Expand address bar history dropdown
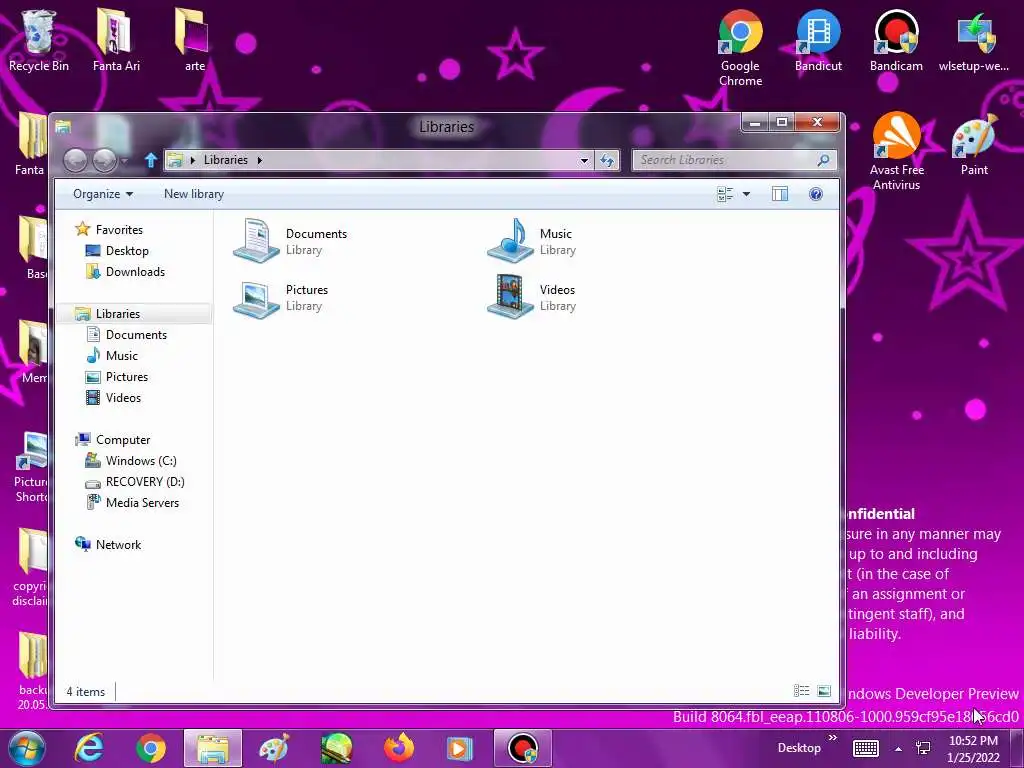The image size is (1024, 768). coord(584,160)
